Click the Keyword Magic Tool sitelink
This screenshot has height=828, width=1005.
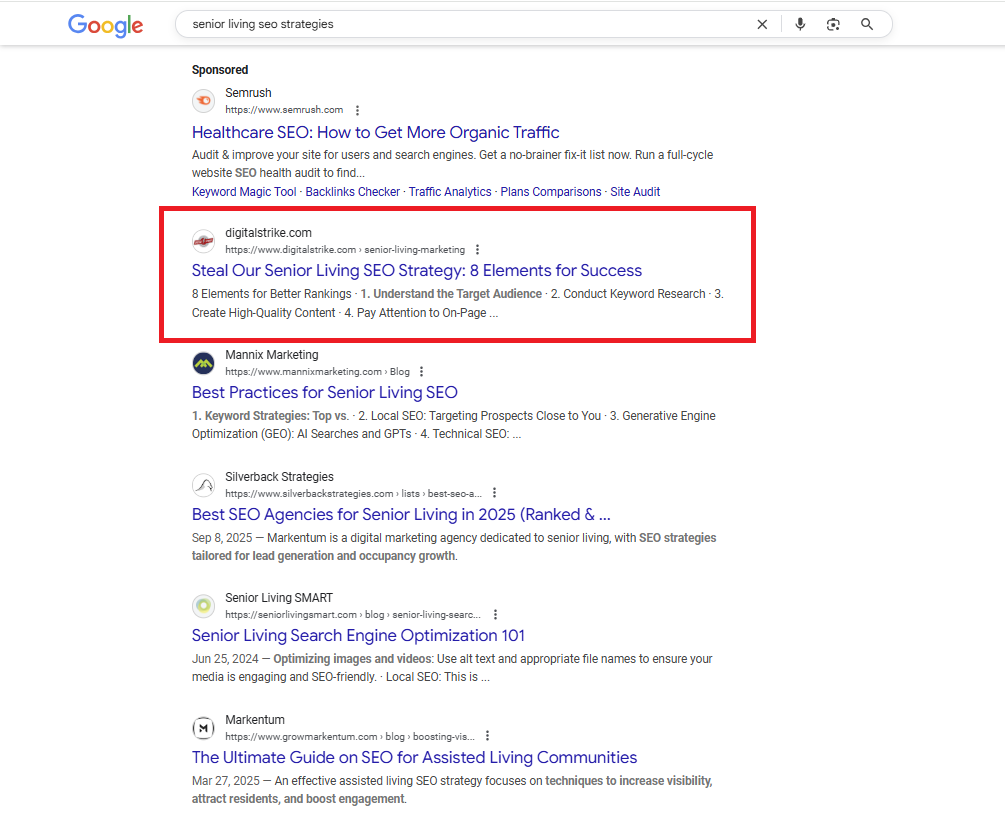tap(244, 192)
